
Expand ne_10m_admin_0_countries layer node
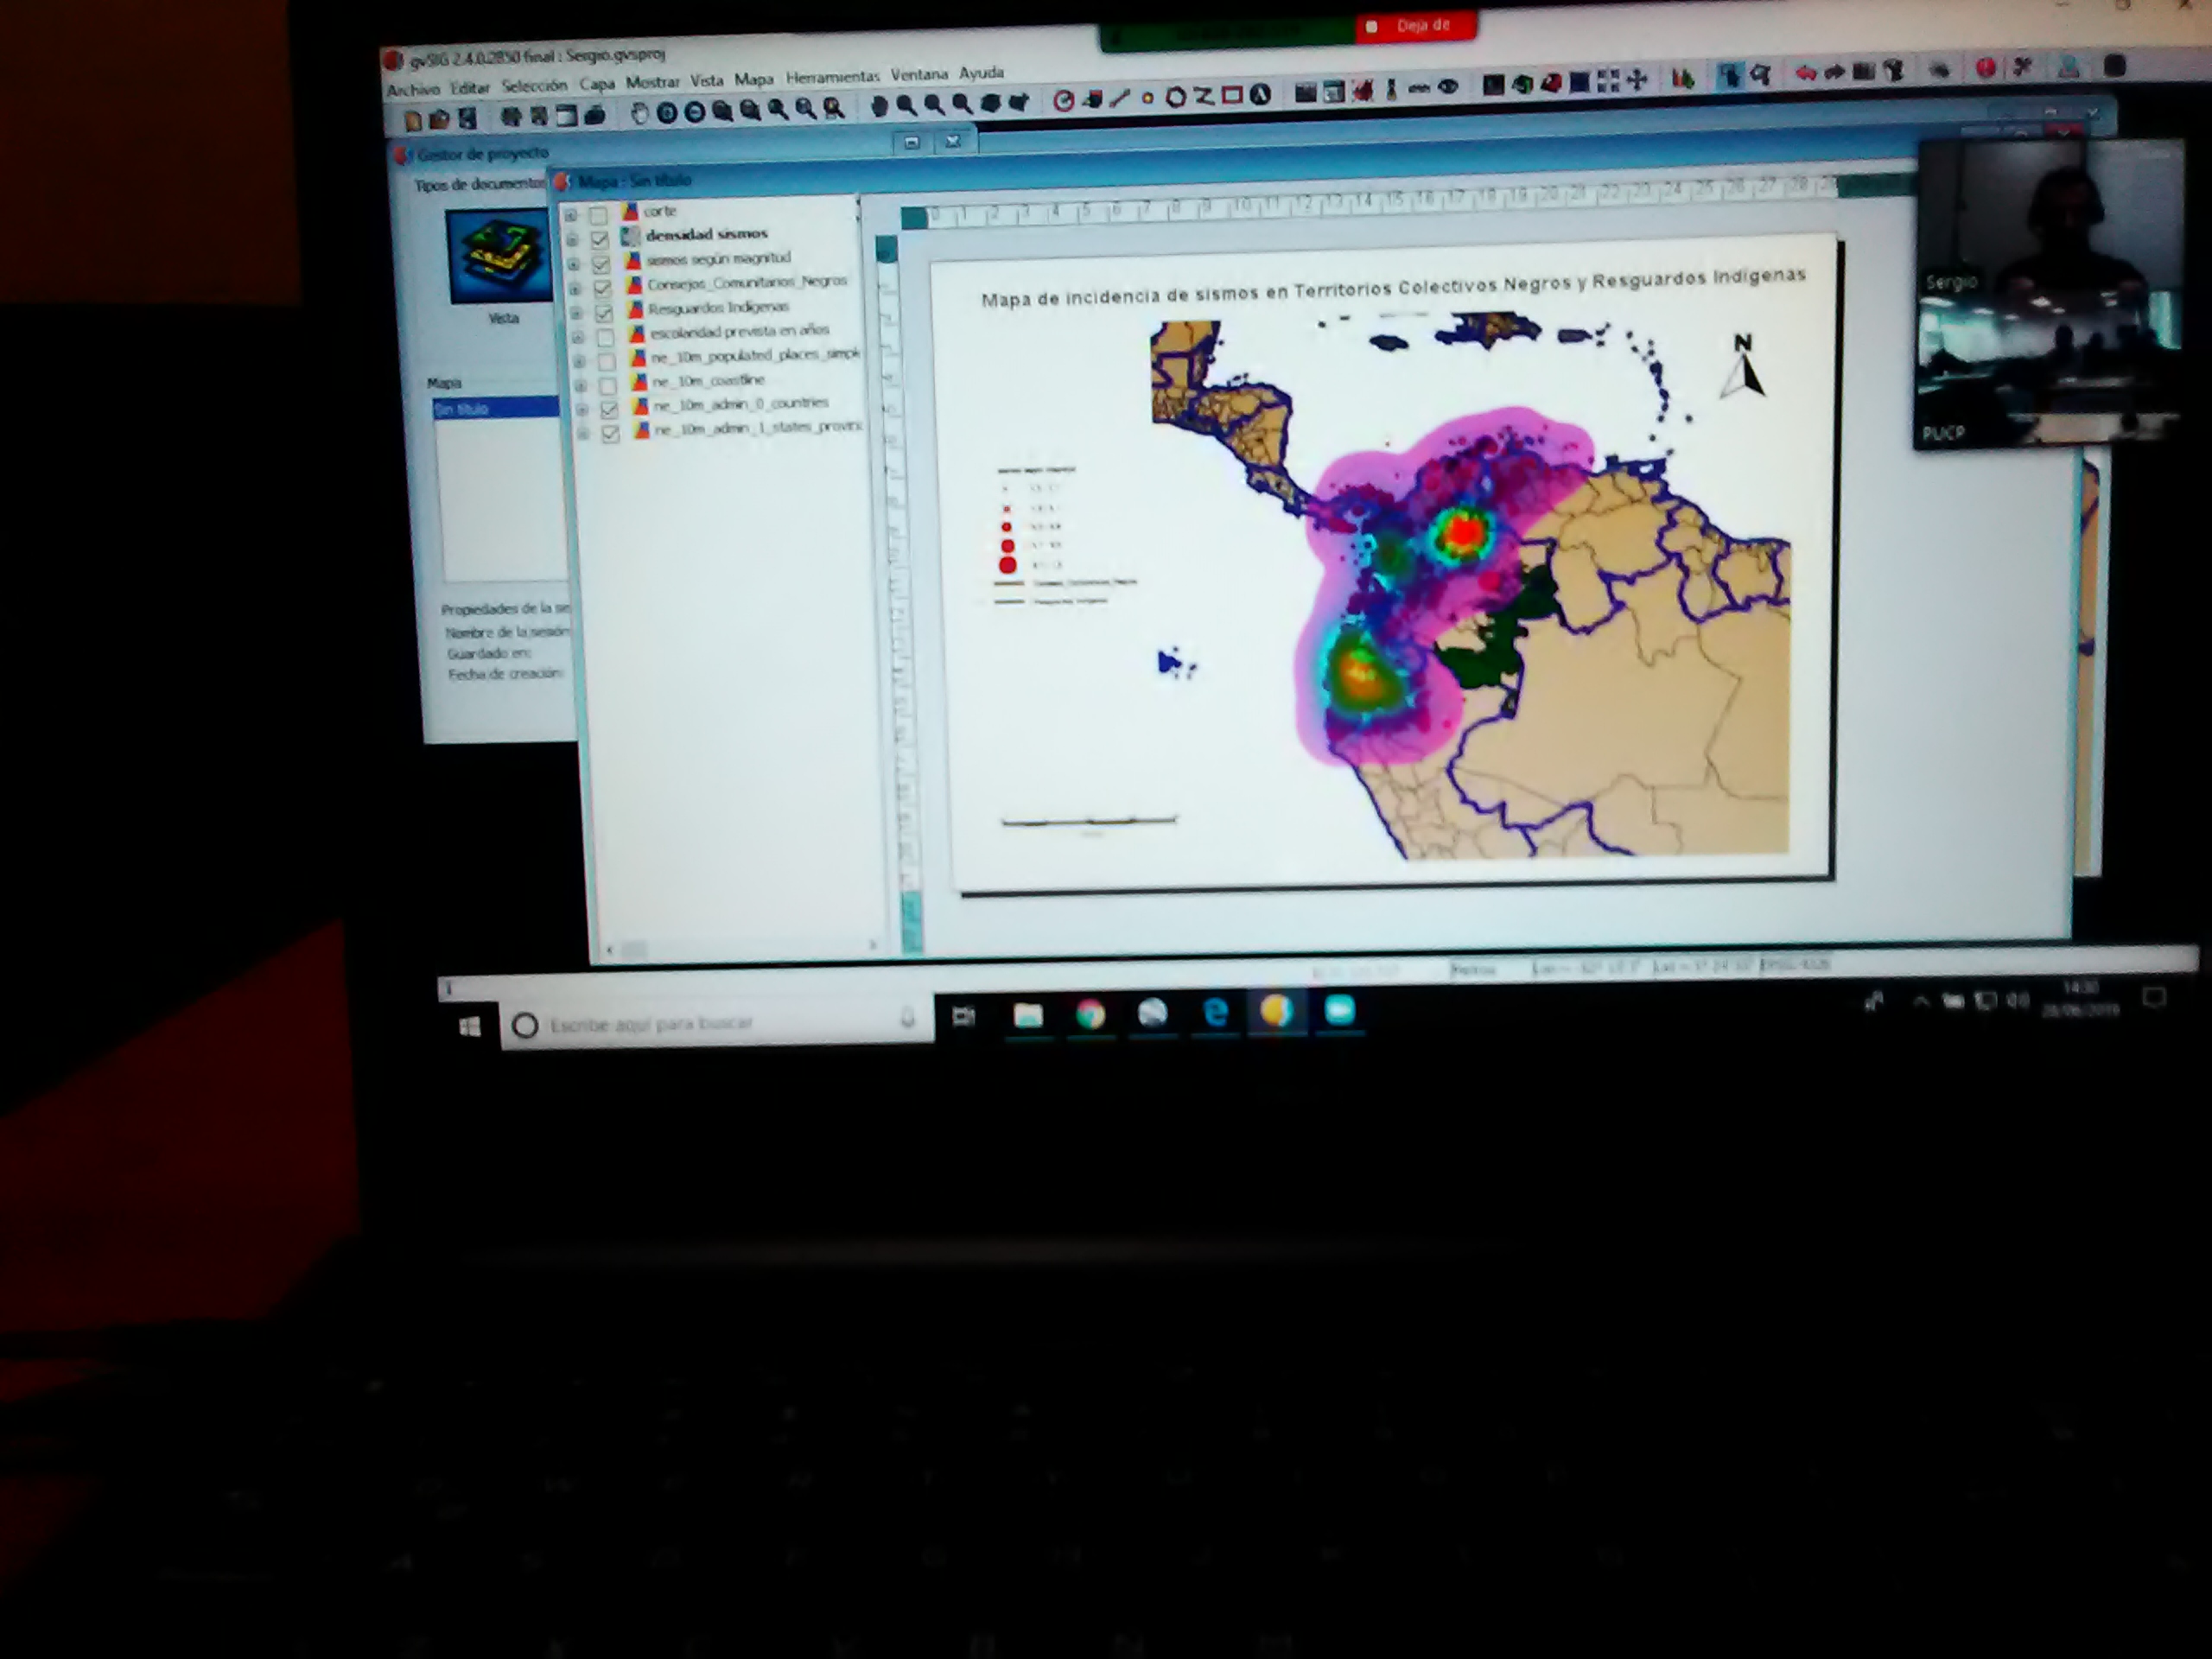pyautogui.click(x=582, y=410)
